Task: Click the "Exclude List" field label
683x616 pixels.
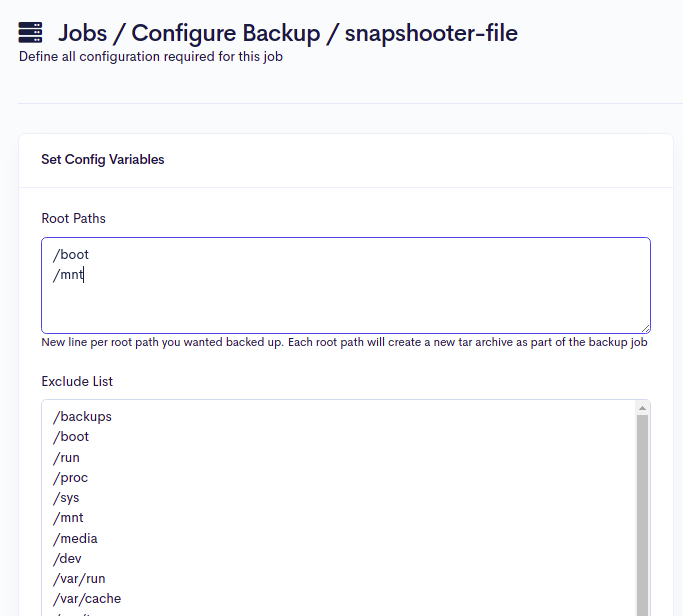Action: (x=77, y=382)
